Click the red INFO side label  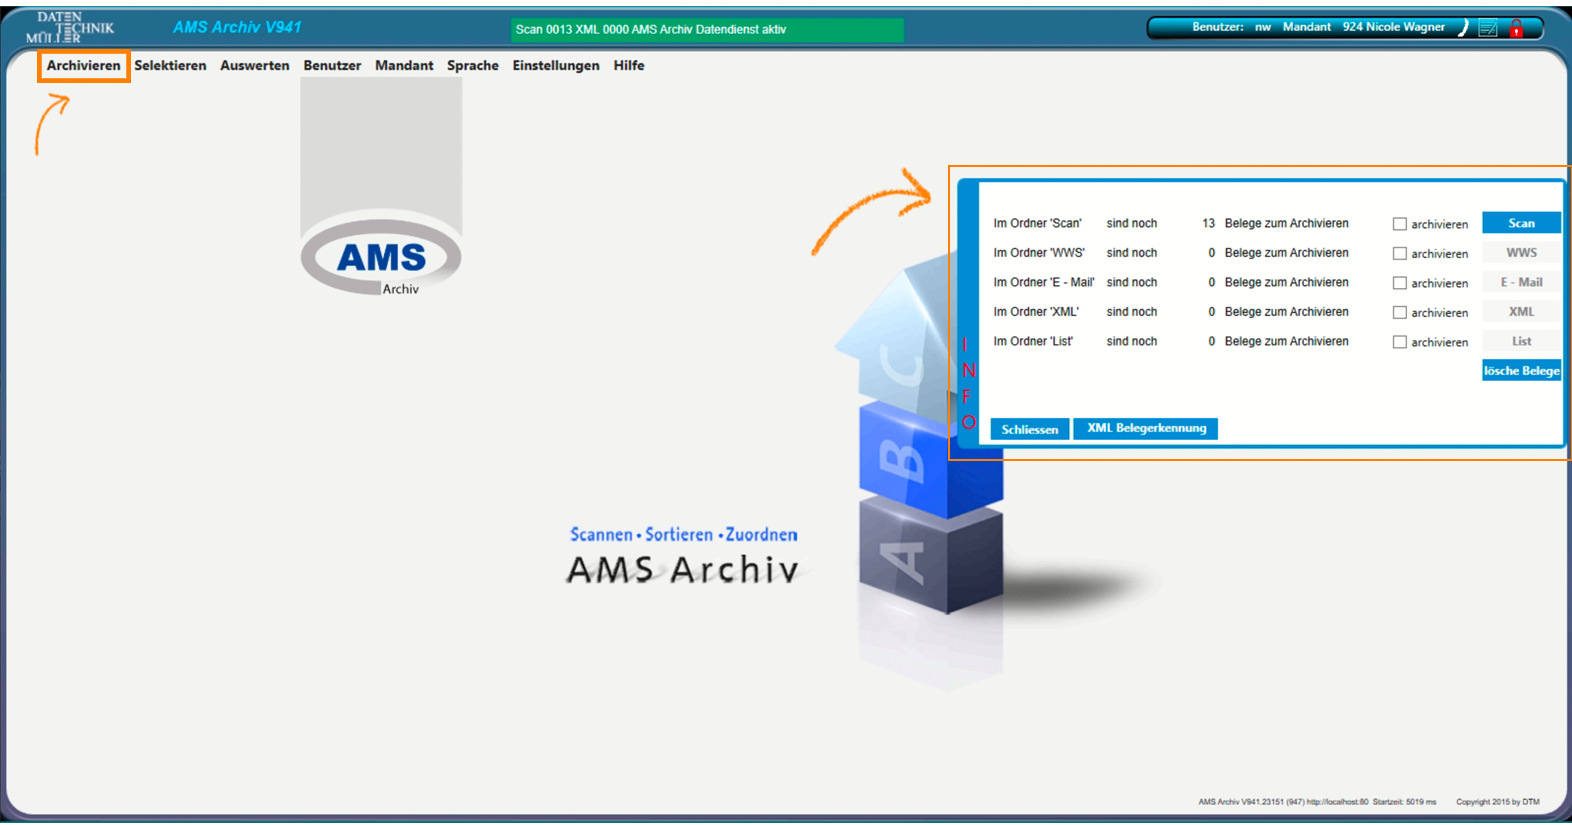(967, 384)
